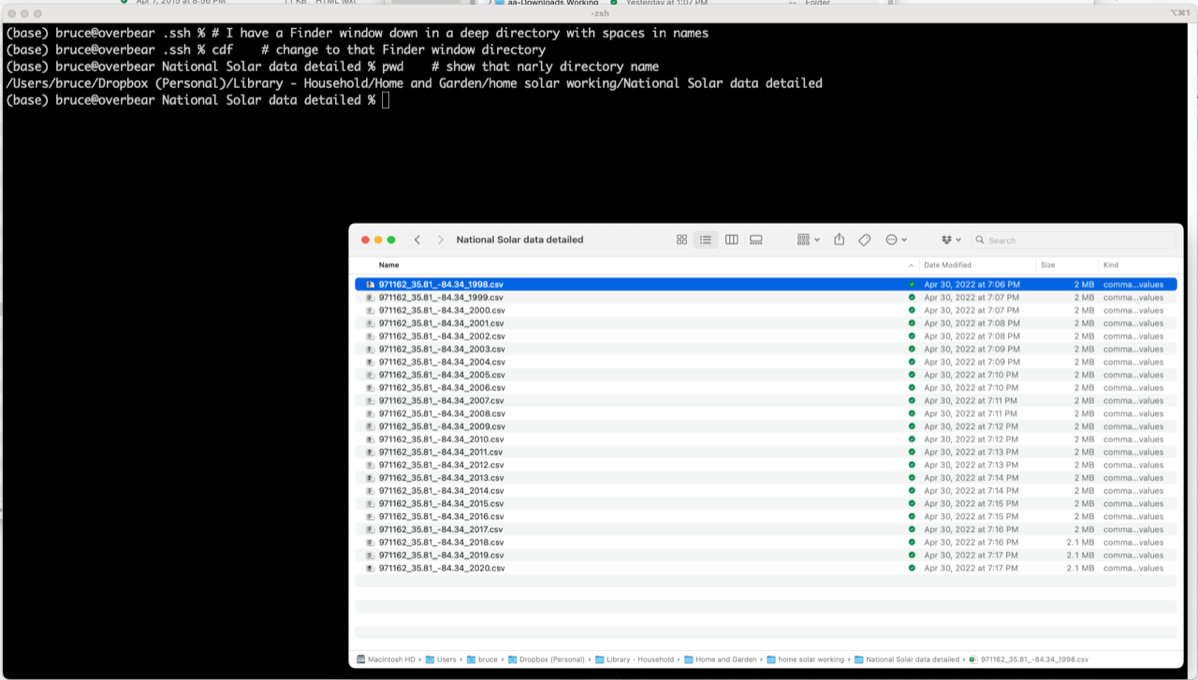
Task: Click the Share icon in Finder toolbar
Action: click(839, 240)
